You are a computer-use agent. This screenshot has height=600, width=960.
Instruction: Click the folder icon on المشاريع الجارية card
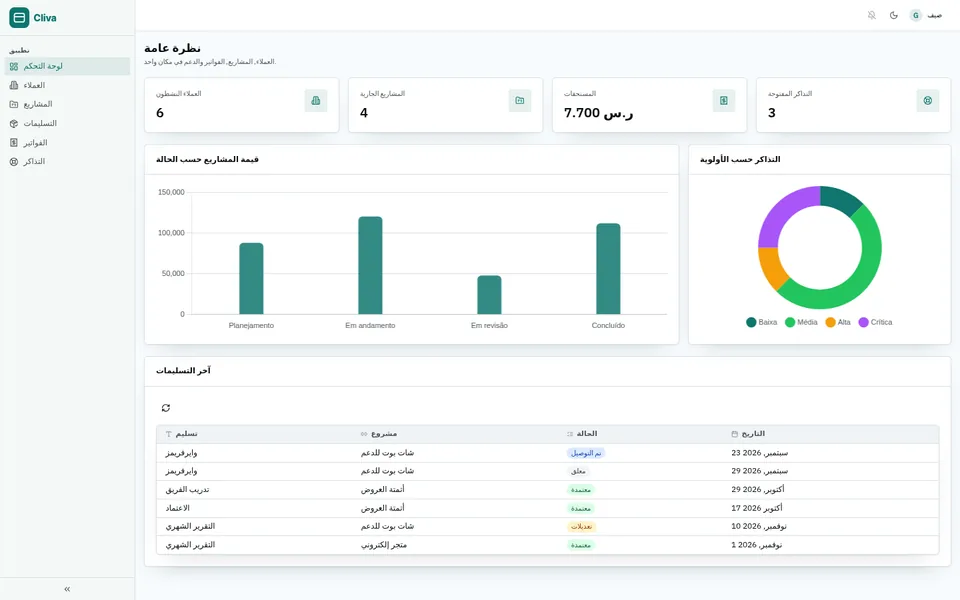[x=520, y=100]
